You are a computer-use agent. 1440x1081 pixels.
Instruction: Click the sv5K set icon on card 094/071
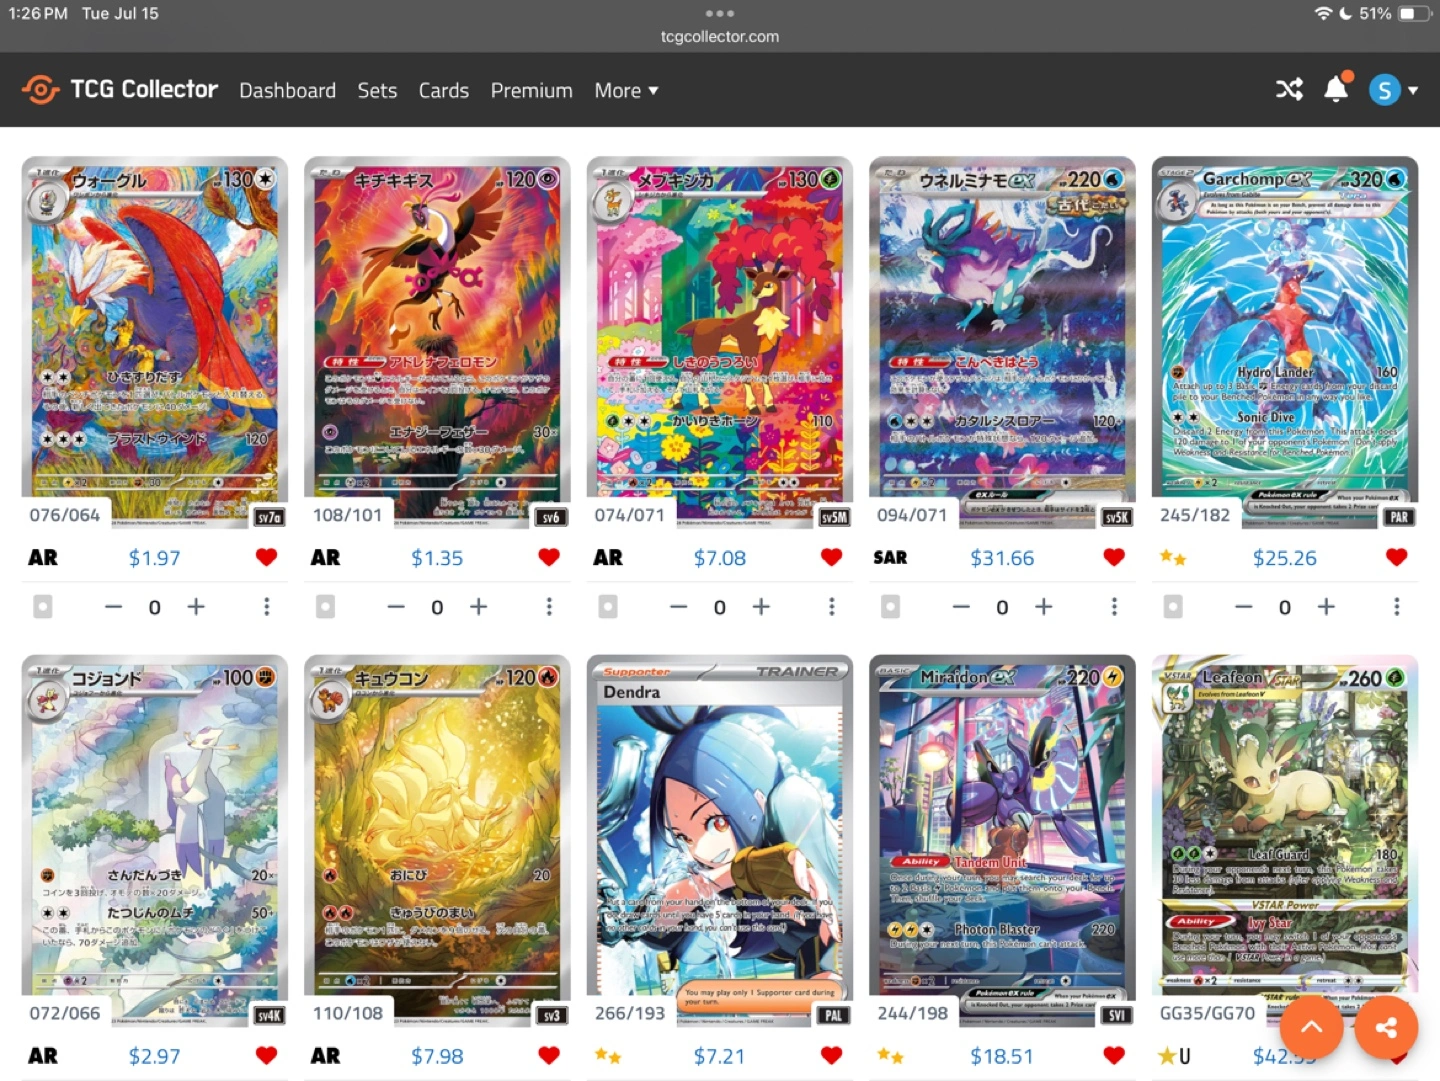pyautogui.click(x=1116, y=517)
